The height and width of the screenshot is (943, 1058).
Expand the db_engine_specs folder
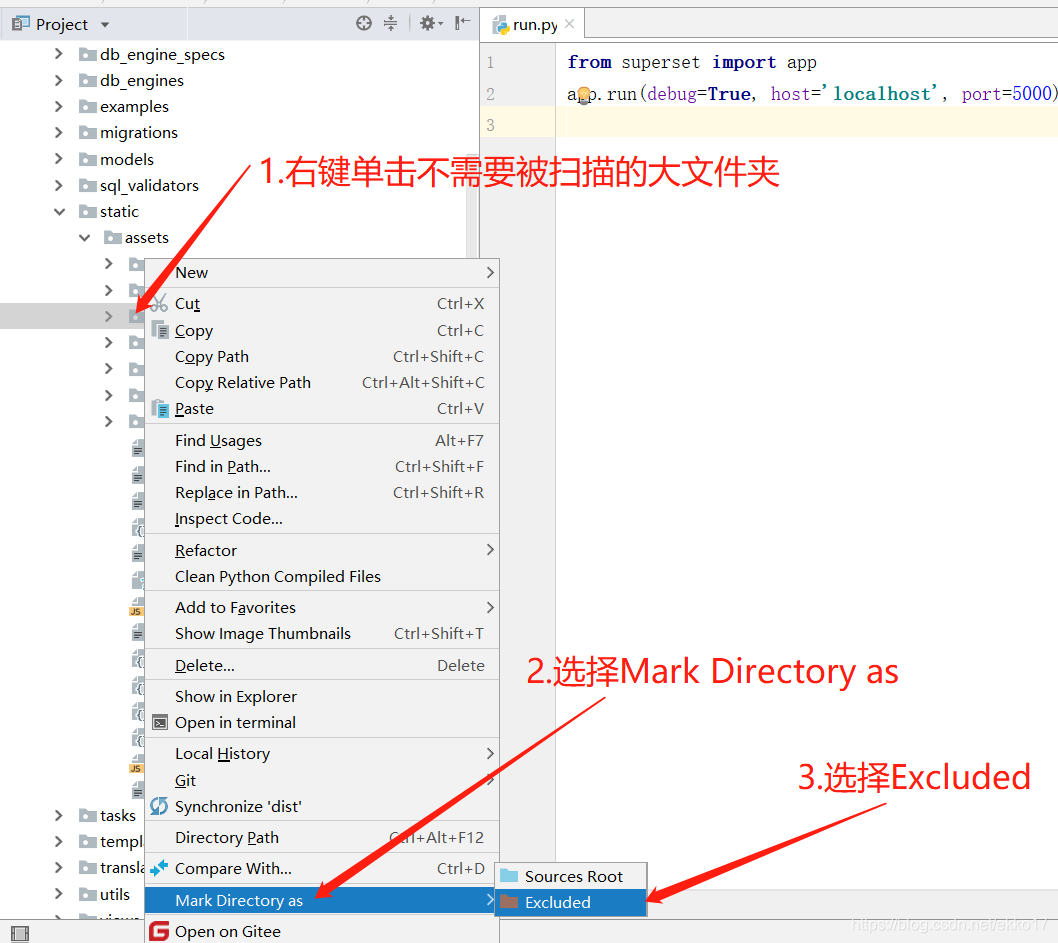point(59,54)
